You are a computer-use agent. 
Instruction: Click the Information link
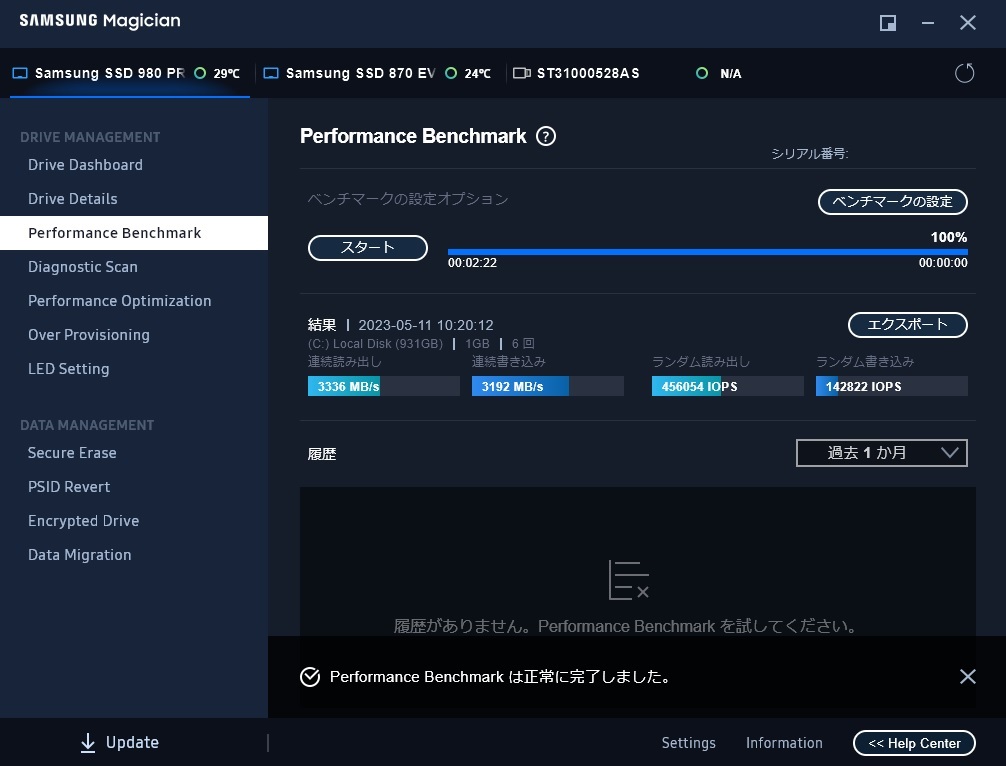(784, 743)
